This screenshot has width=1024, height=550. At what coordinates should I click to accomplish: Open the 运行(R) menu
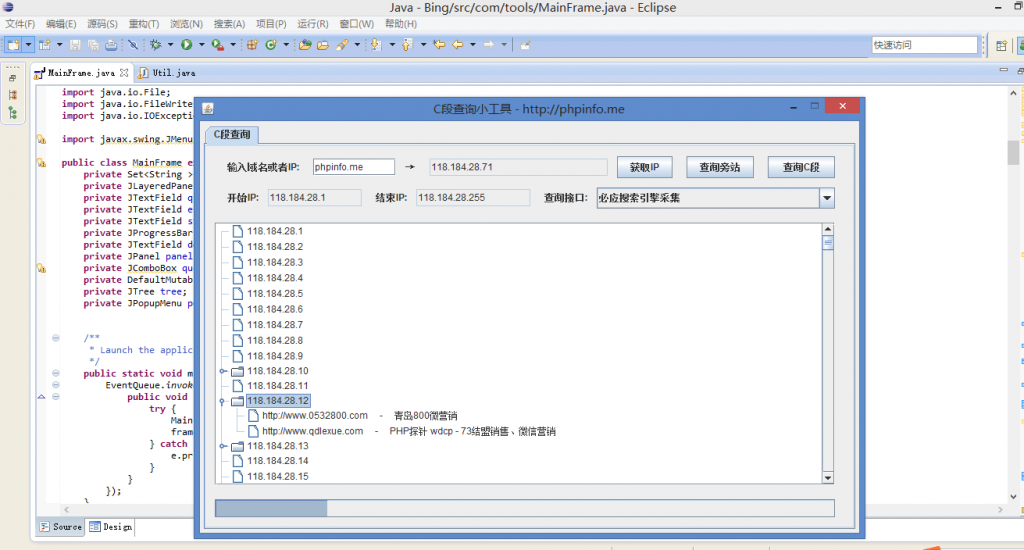tap(313, 23)
